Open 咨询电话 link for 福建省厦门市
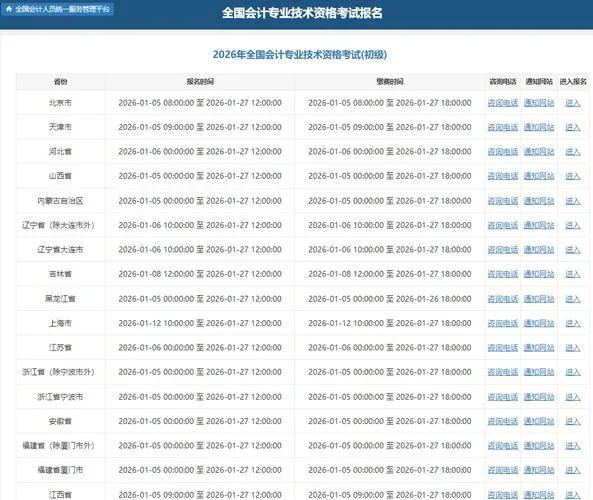The image size is (593, 500). (x=503, y=470)
